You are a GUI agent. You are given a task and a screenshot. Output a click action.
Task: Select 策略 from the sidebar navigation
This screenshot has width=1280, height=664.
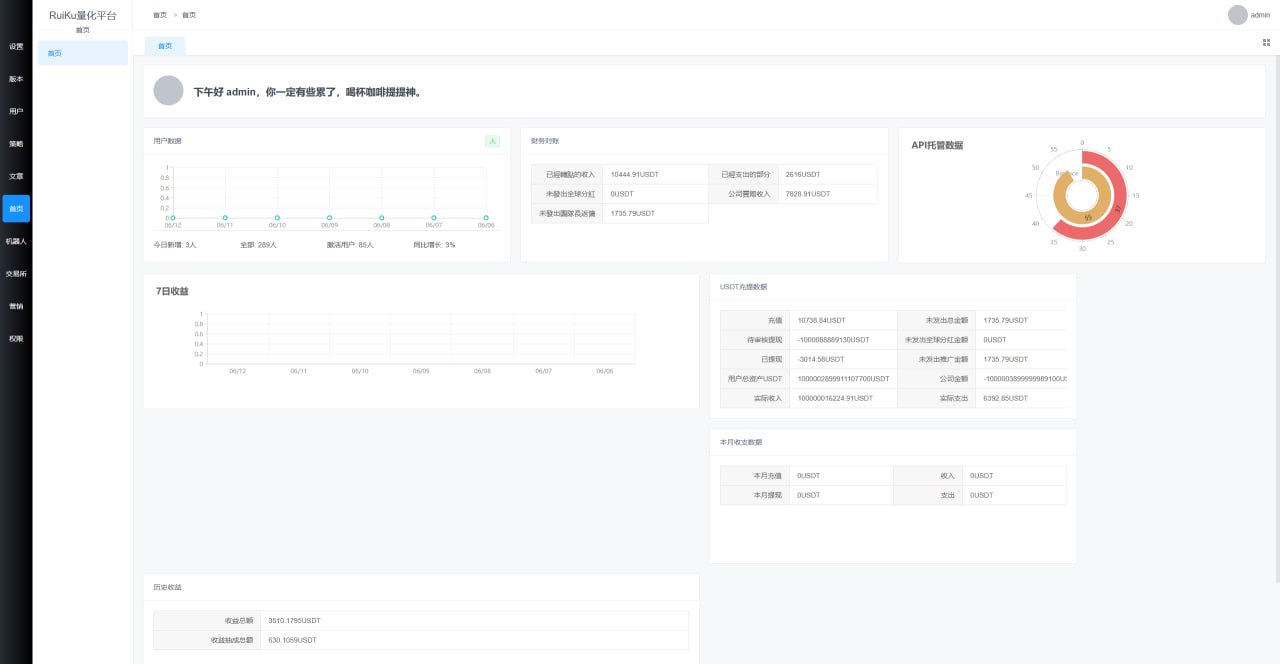click(x=16, y=144)
